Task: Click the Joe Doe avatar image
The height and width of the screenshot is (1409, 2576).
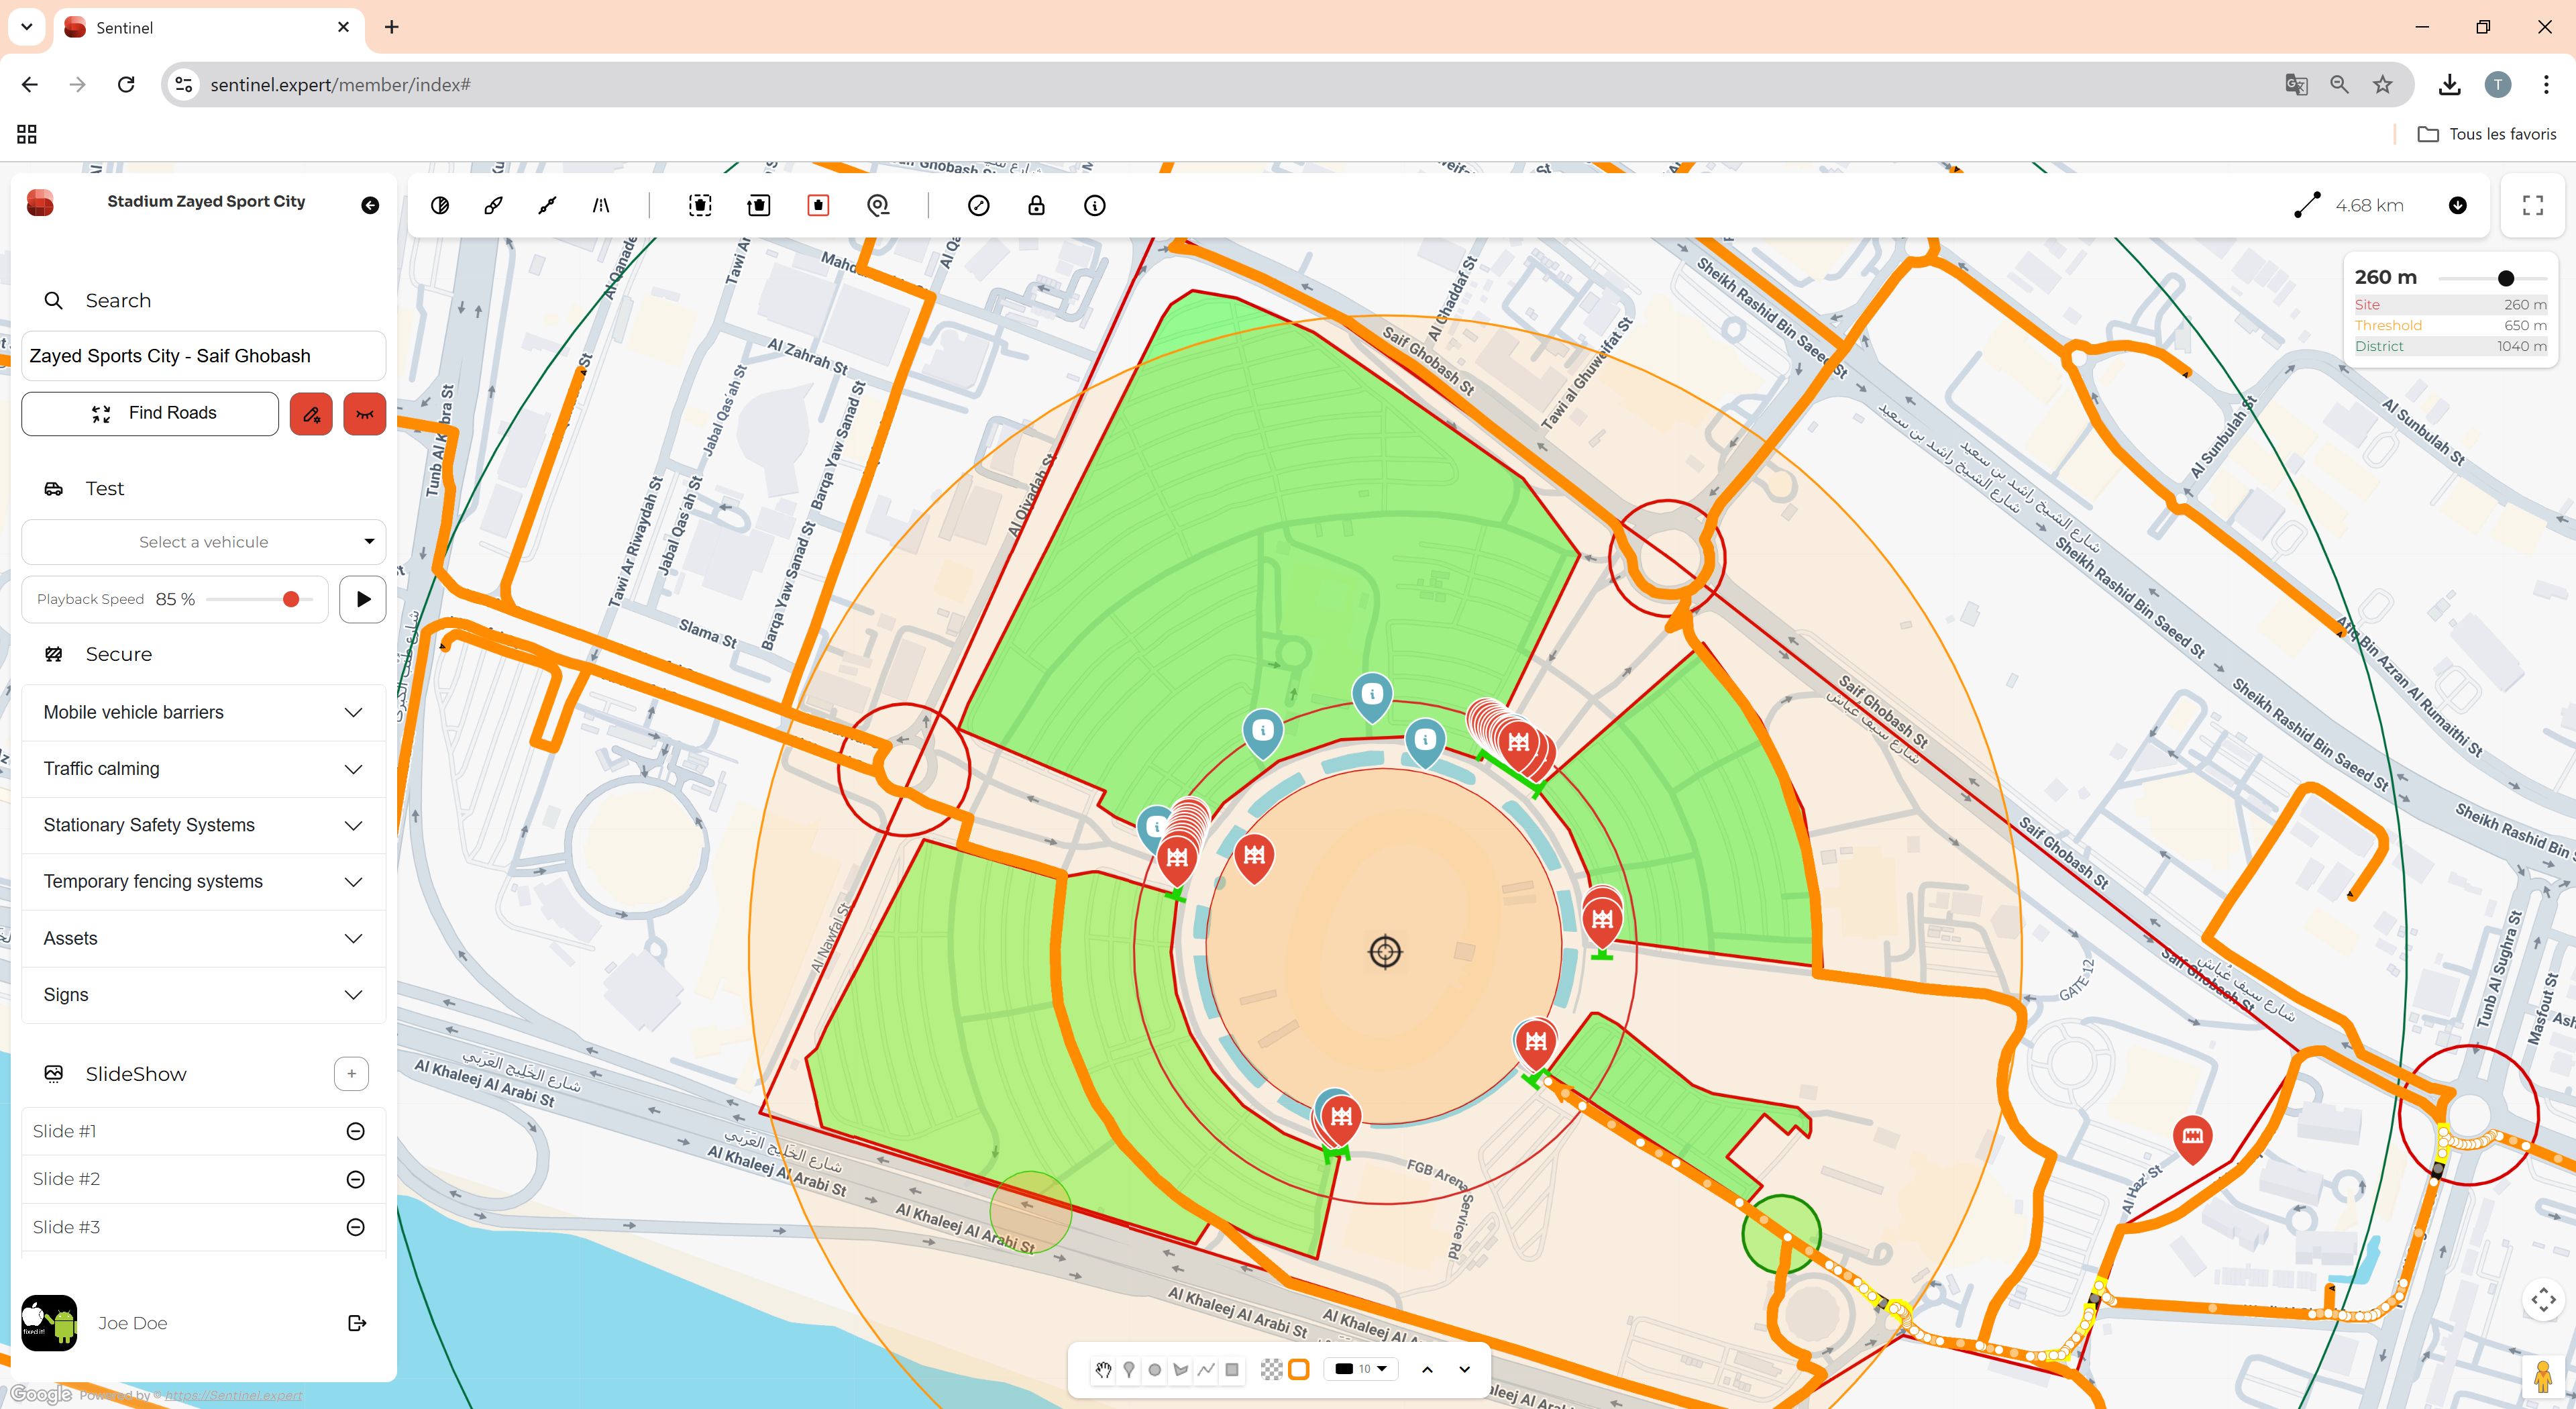Action: [49, 1323]
